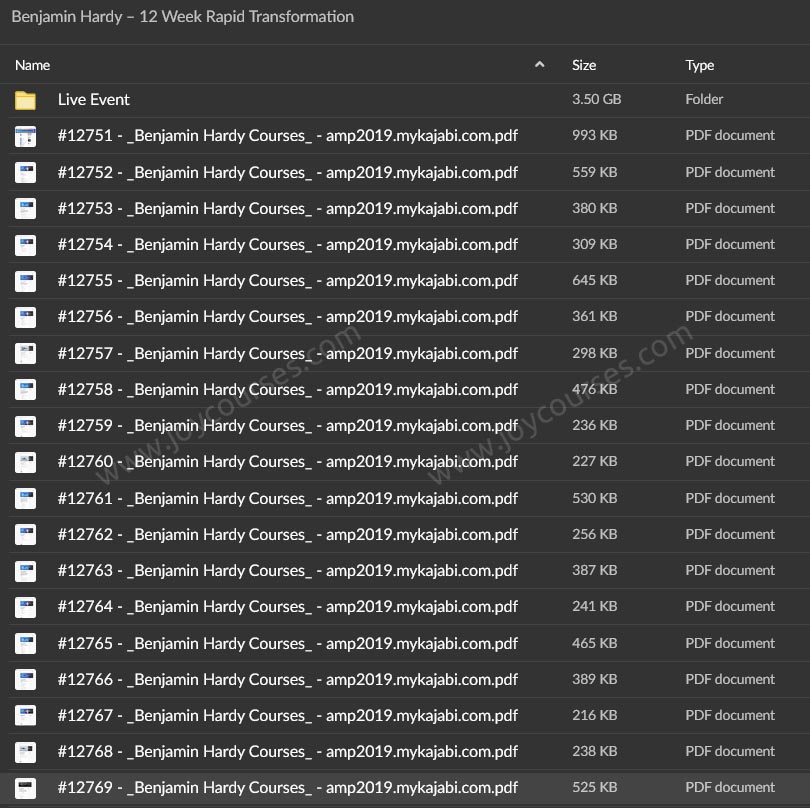The width and height of the screenshot is (810, 808).
Task: Select file name starting with #12751
Action: 288,135
